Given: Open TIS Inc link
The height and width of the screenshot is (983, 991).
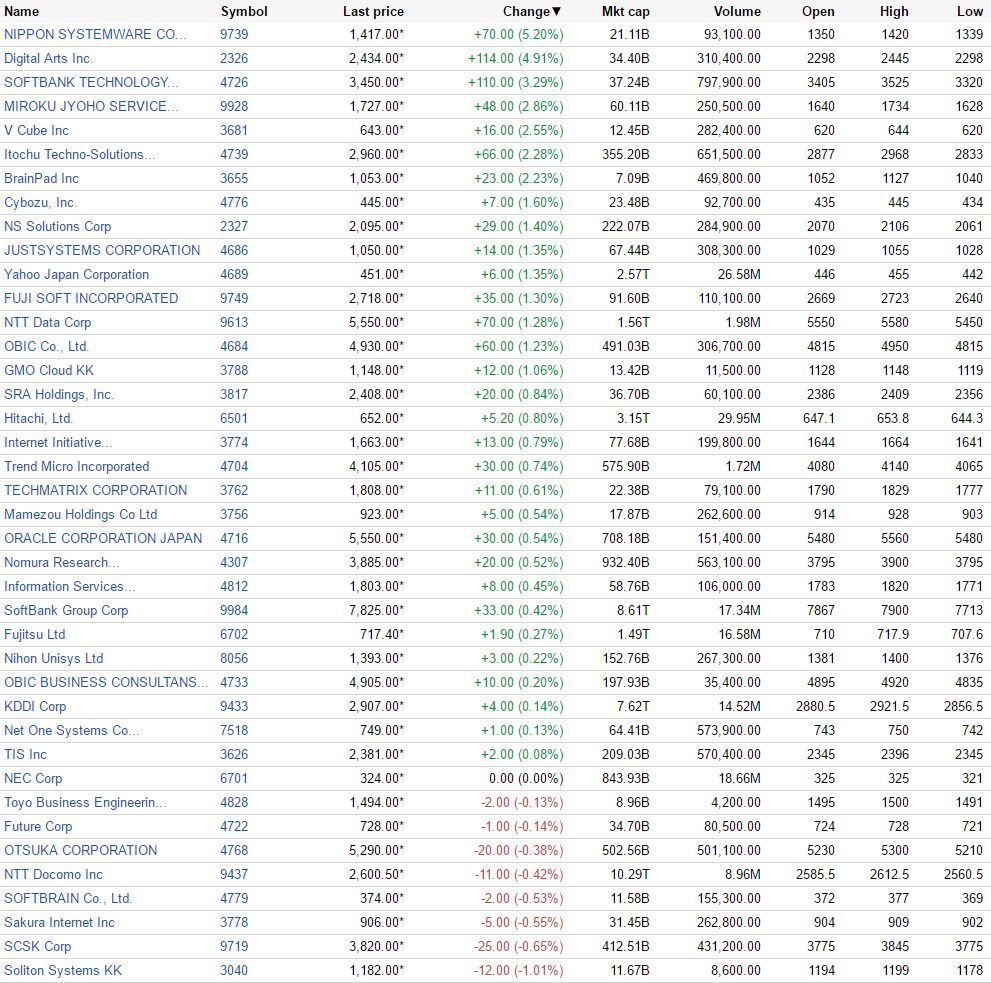Looking at the screenshot, I should [x=25, y=755].
